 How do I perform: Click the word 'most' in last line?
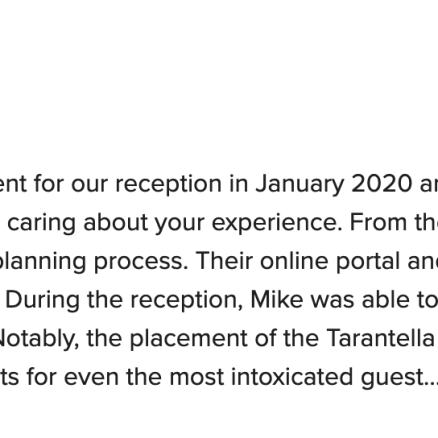tap(196, 377)
